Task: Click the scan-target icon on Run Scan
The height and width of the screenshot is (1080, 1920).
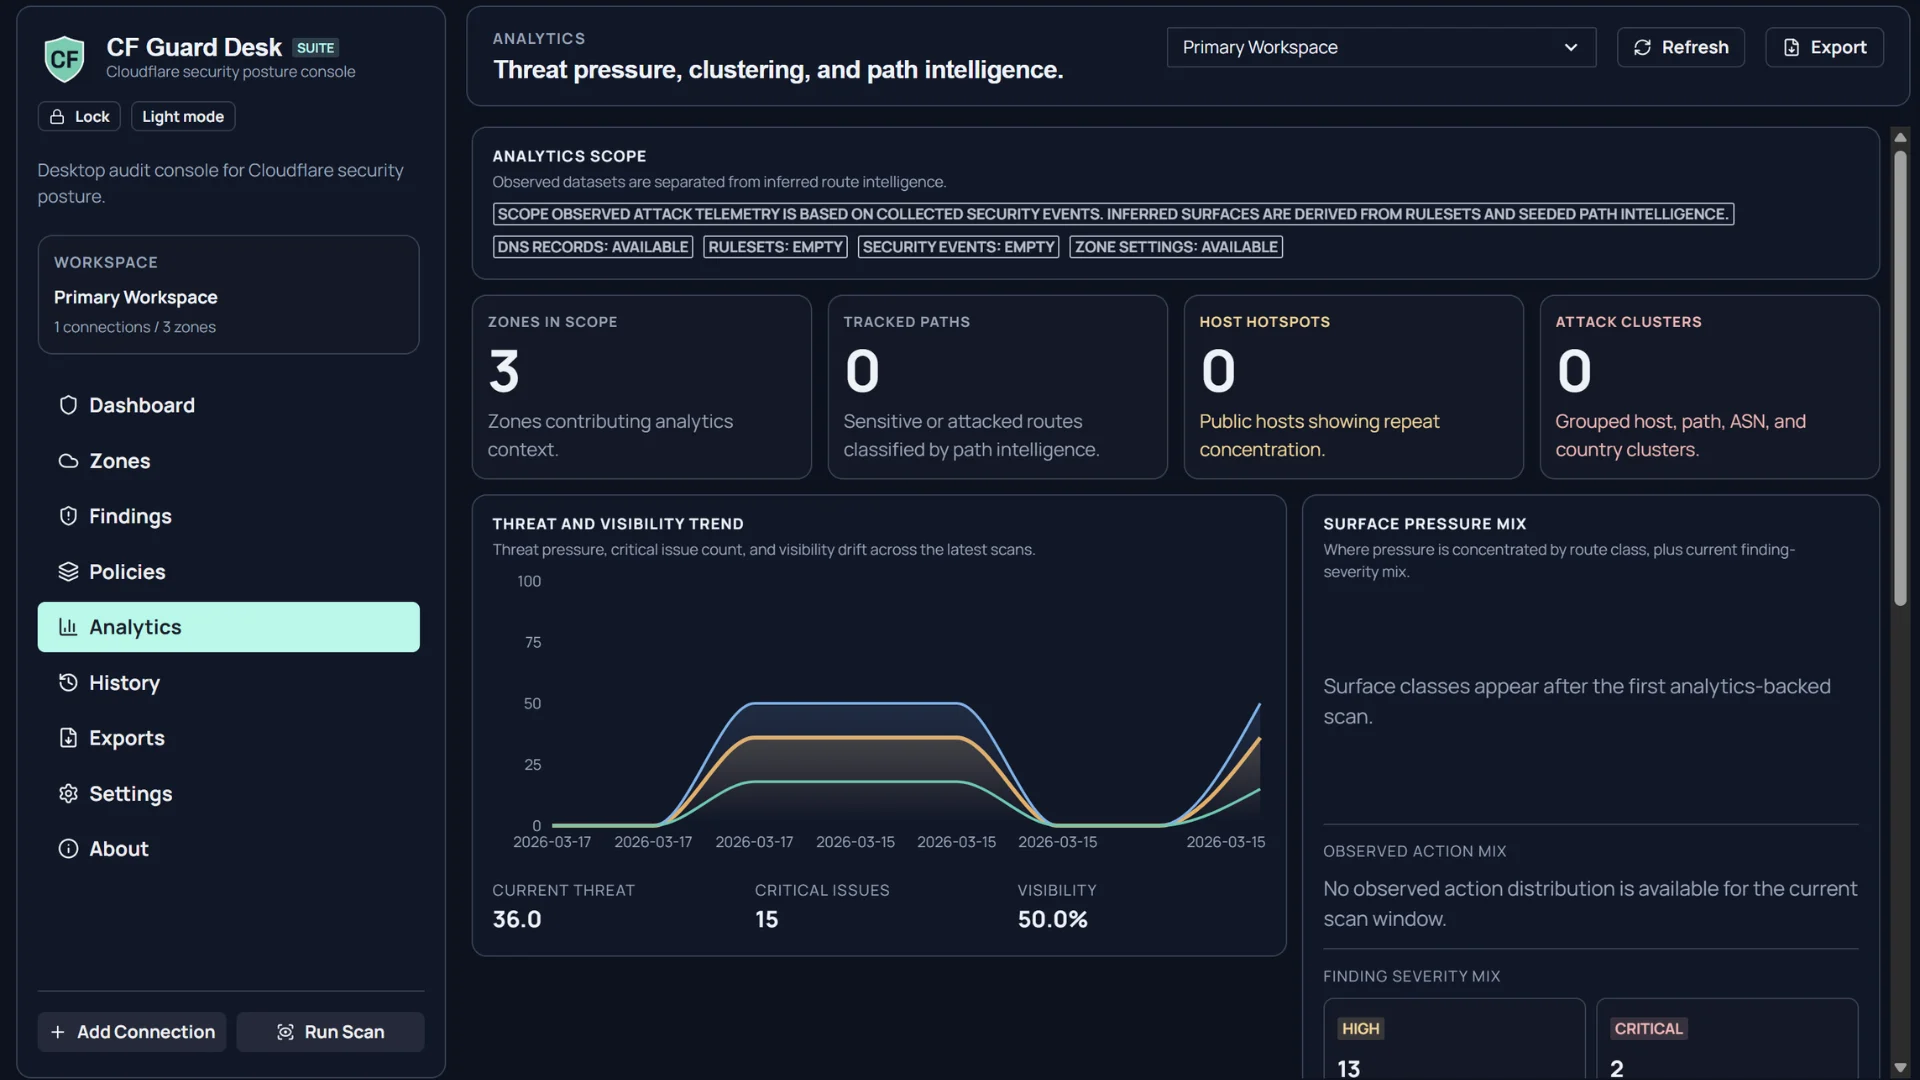Action: tap(285, 1032)
